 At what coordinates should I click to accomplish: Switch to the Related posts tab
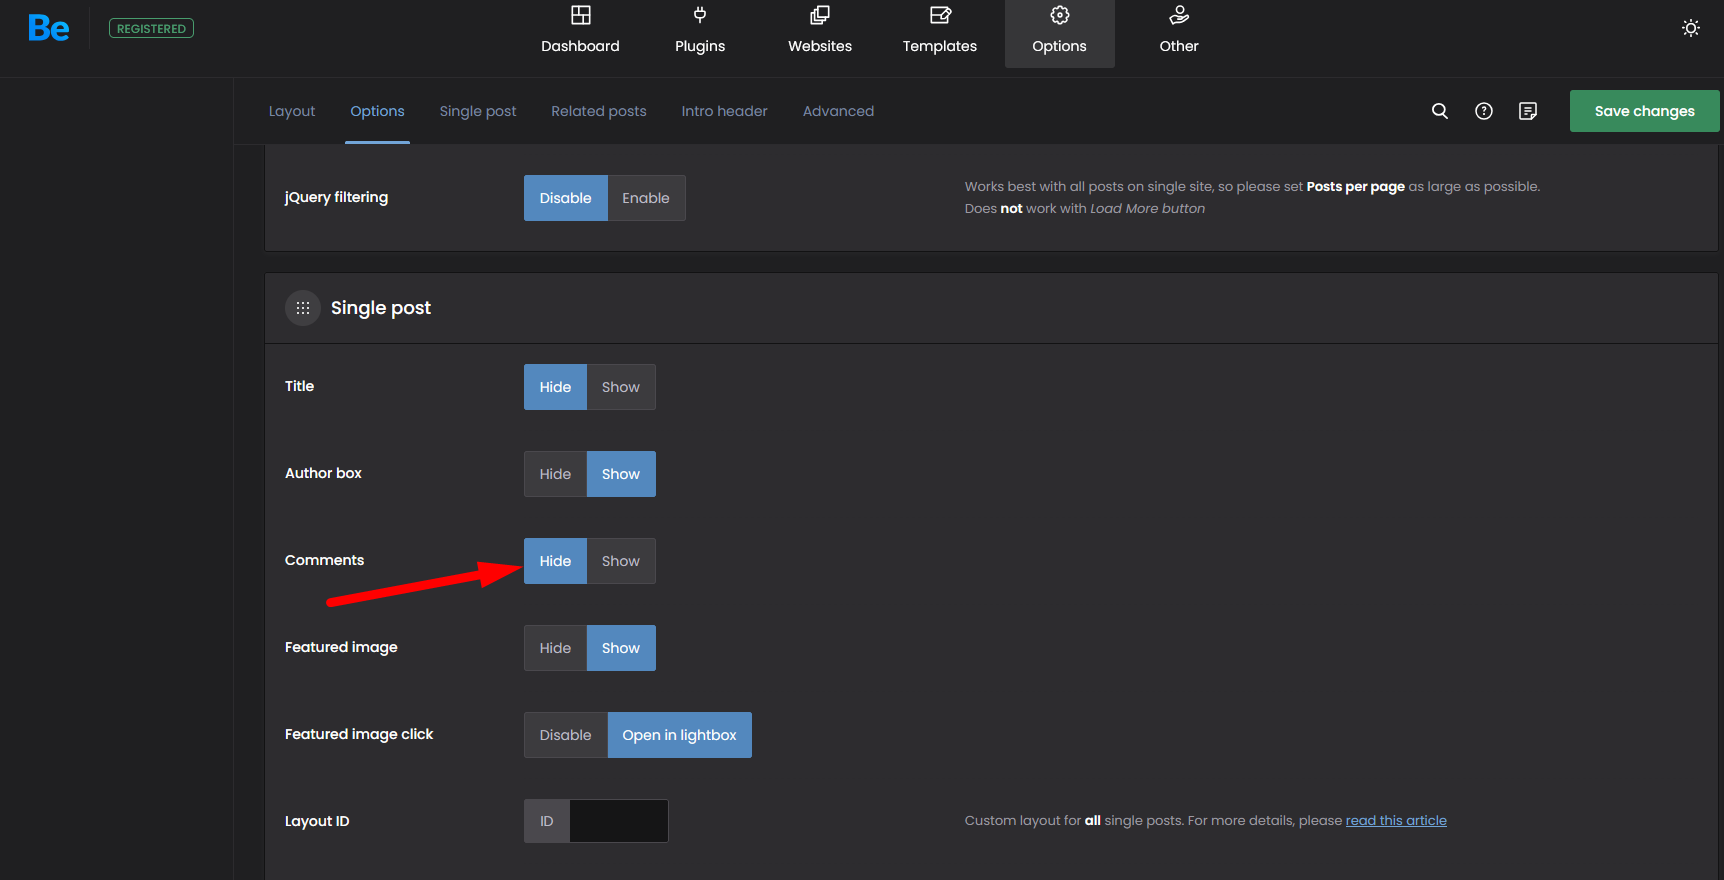598,111
